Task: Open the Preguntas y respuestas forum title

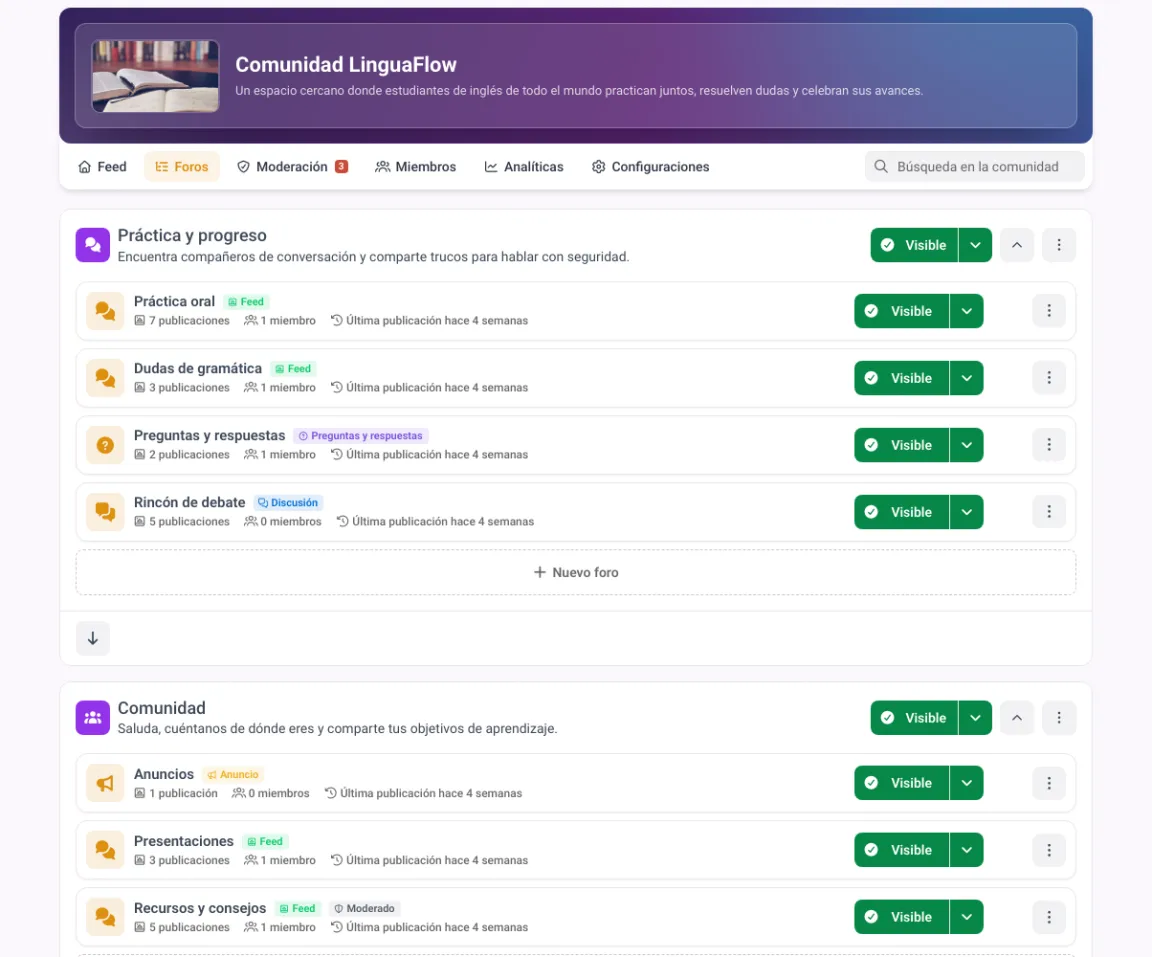Action: coord(209,436)
